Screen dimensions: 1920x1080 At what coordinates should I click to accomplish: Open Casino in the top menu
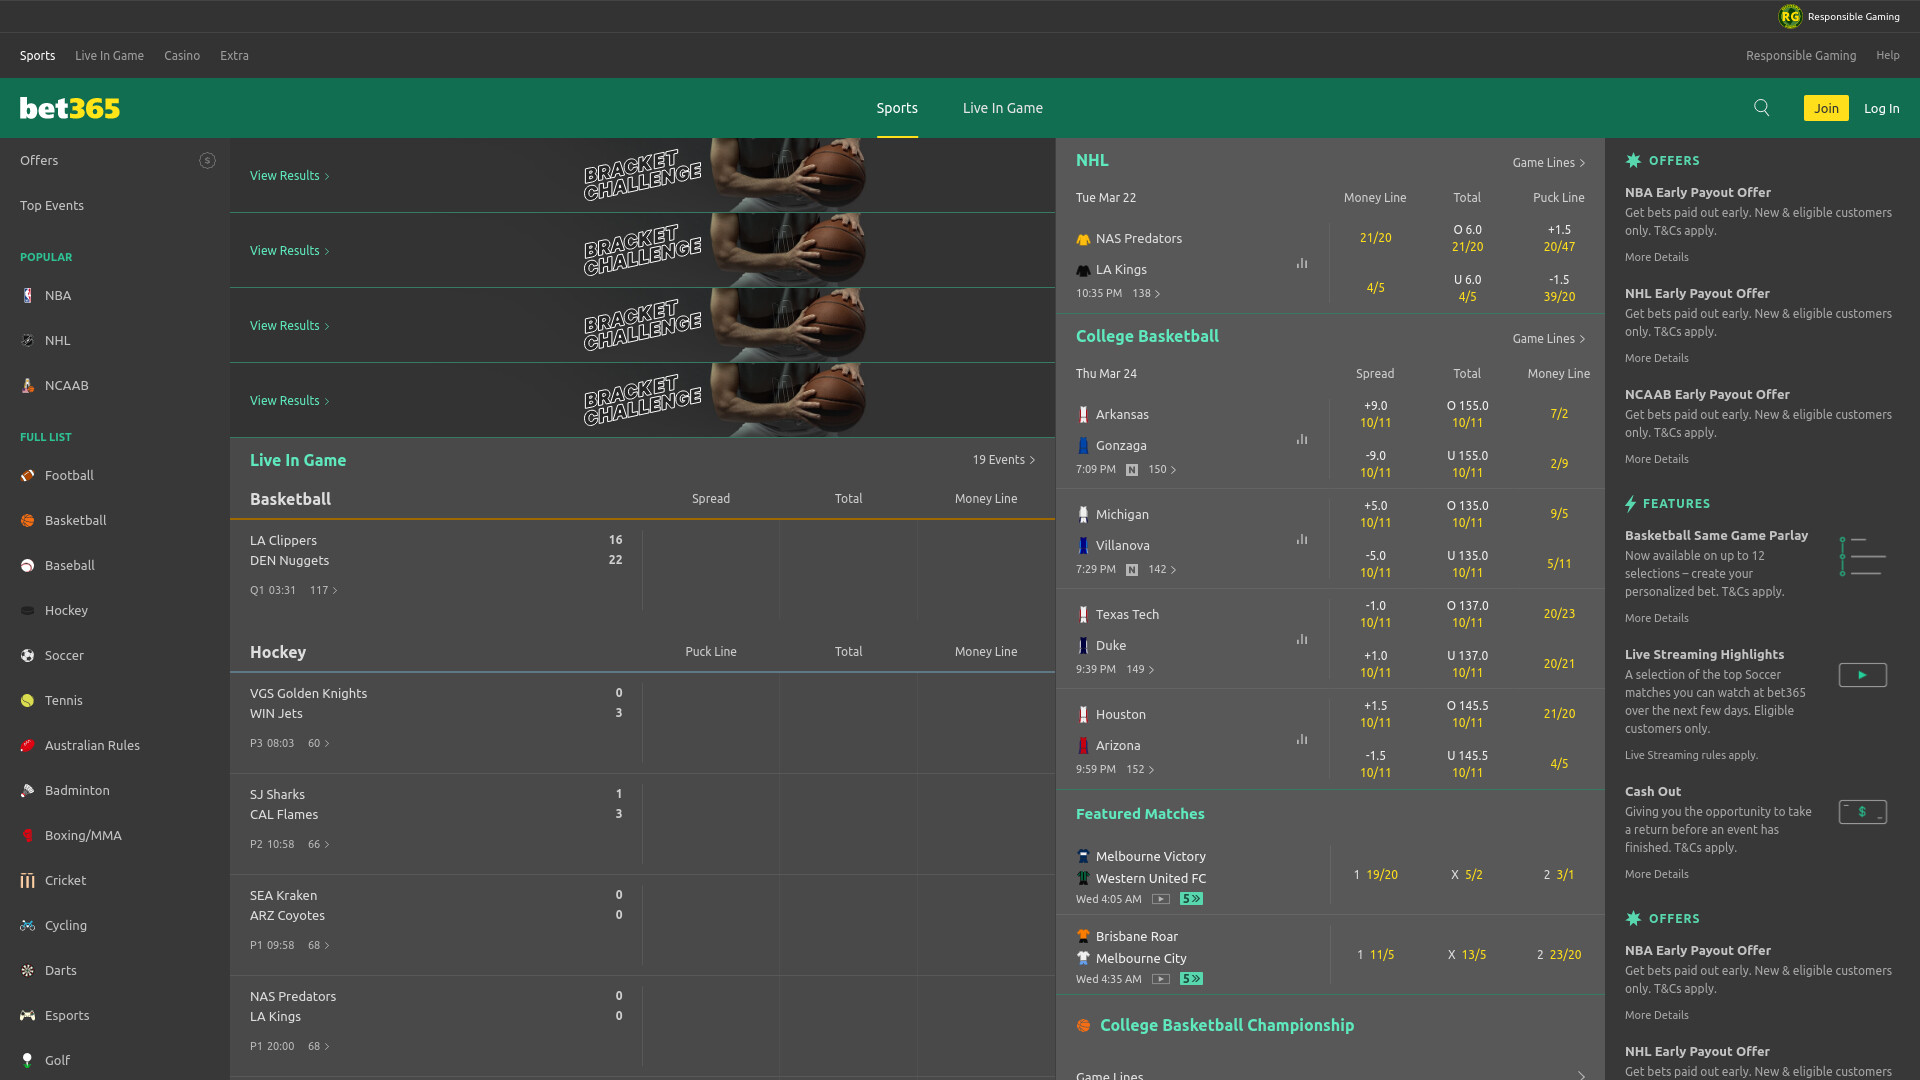point(182,55)
